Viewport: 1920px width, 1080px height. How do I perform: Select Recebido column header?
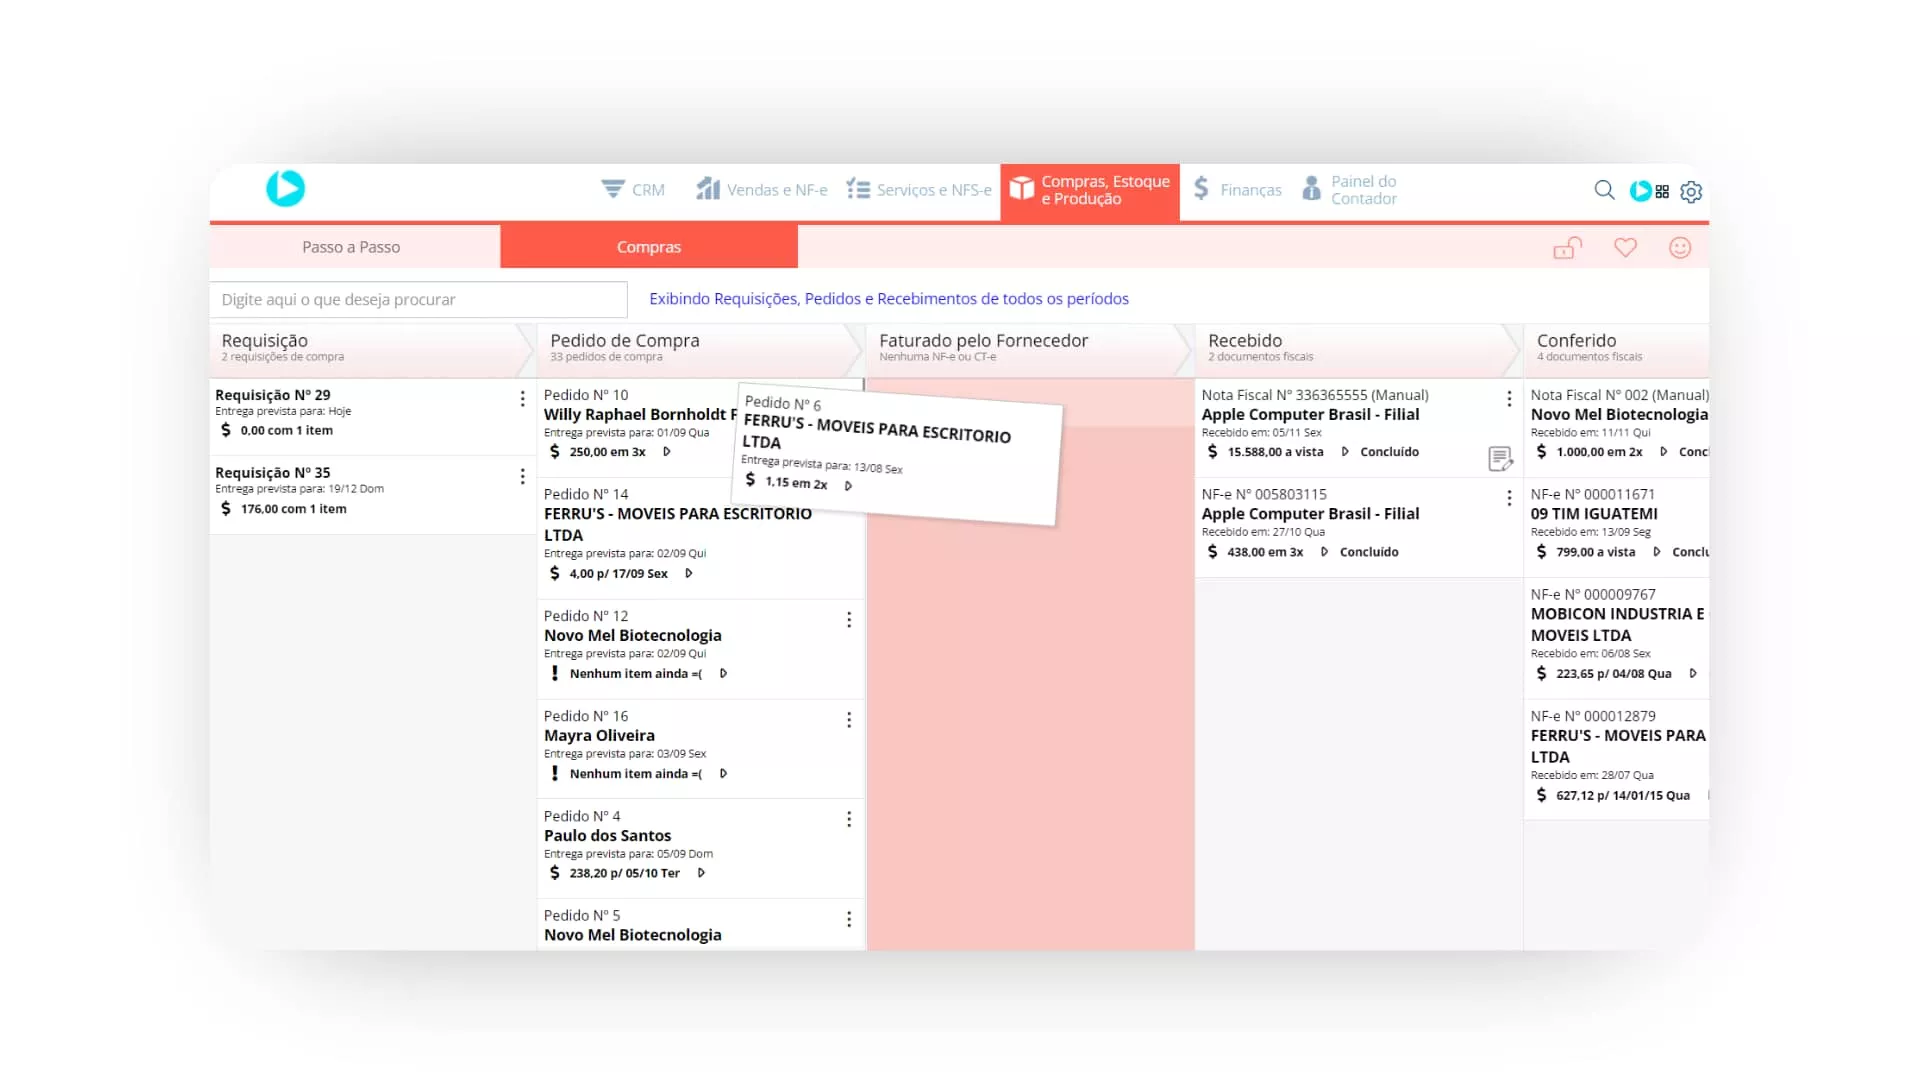(x=1358, y=349)
